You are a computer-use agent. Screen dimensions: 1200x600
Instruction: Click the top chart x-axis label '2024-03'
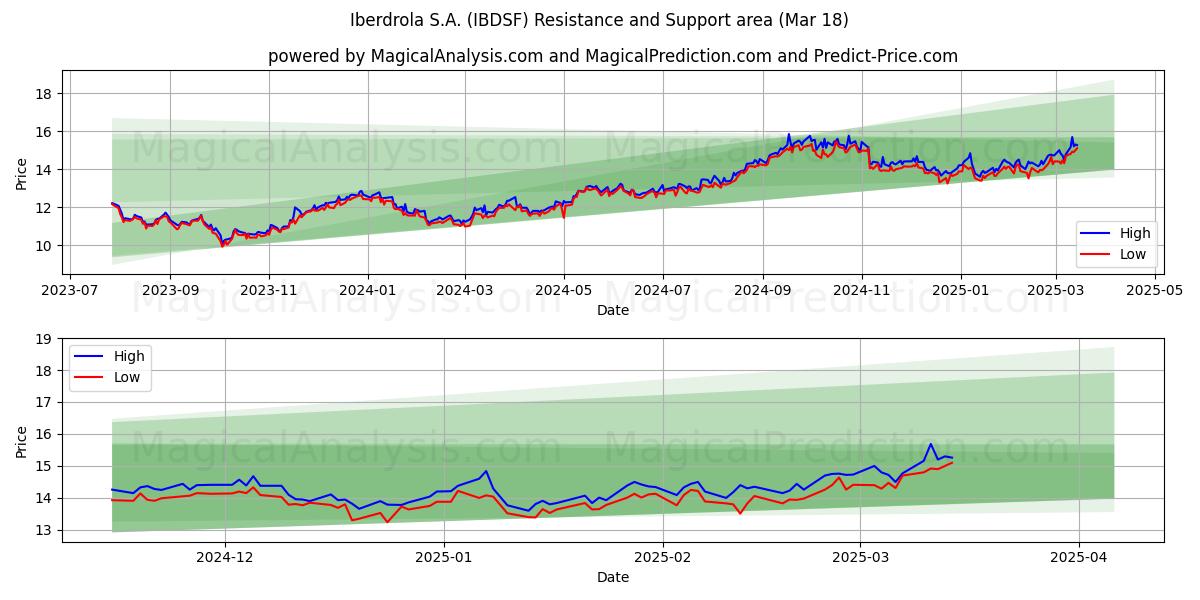tap(465, 291)
